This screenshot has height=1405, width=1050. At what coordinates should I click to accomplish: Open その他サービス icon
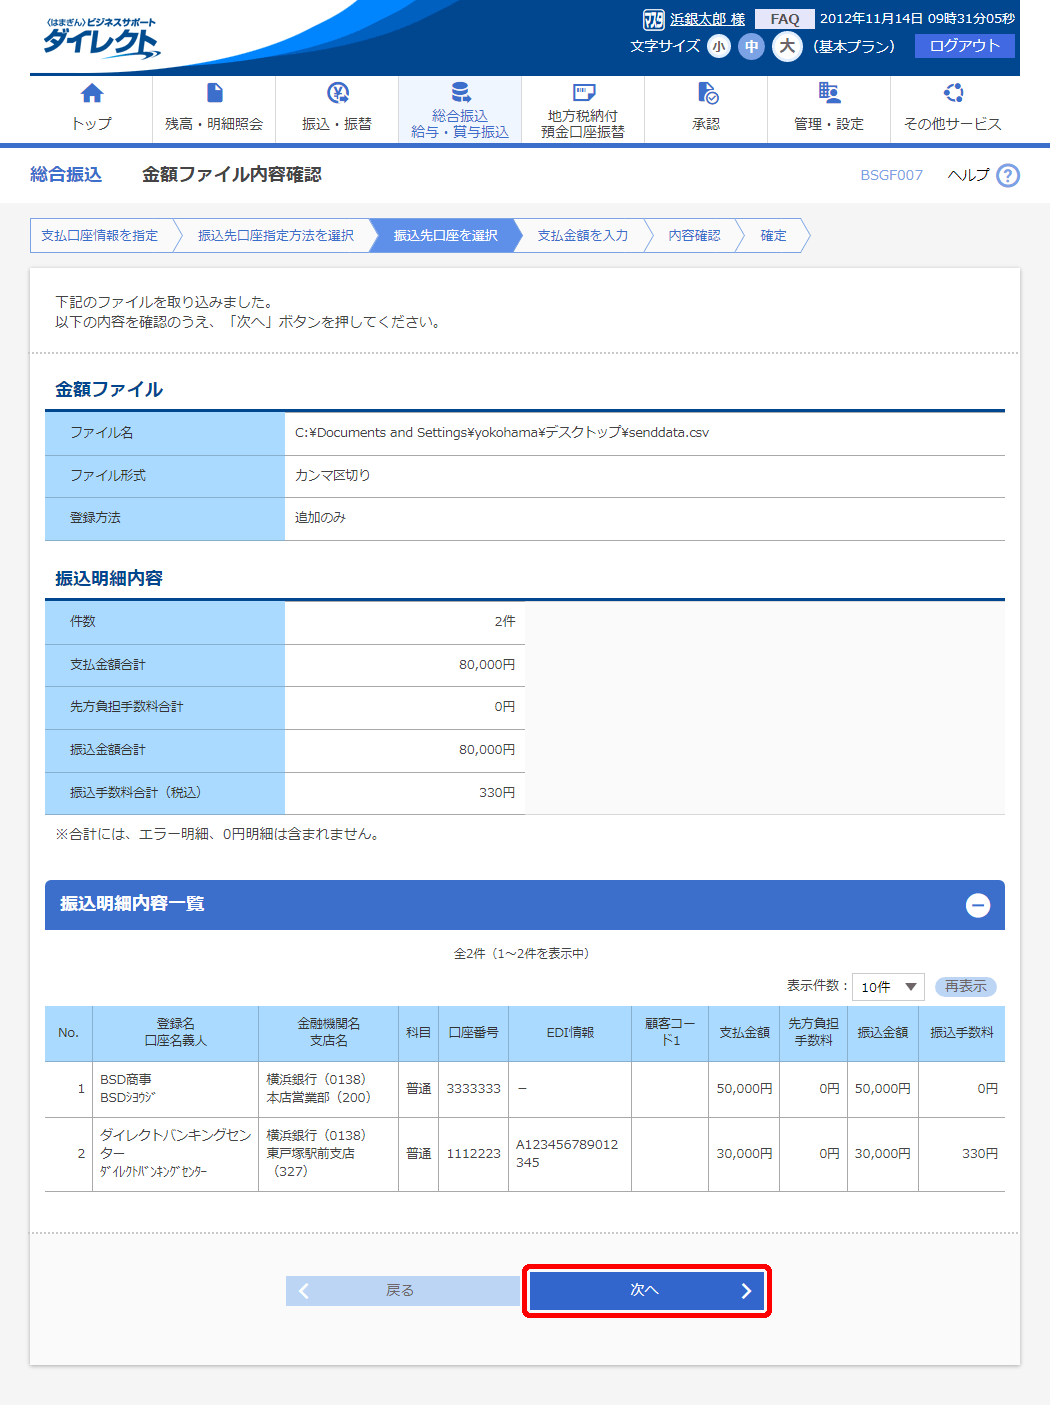[x=953, y=93]
